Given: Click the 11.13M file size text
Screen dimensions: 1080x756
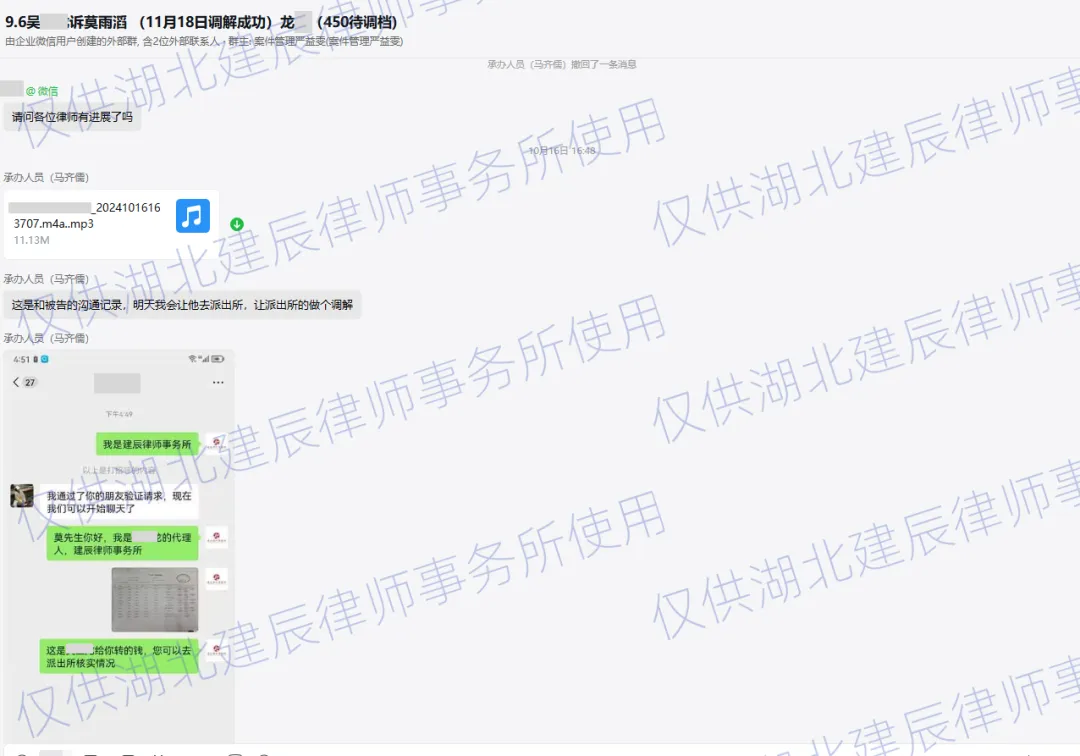Looking at the screenshot, I should click(x=32, y=240).
